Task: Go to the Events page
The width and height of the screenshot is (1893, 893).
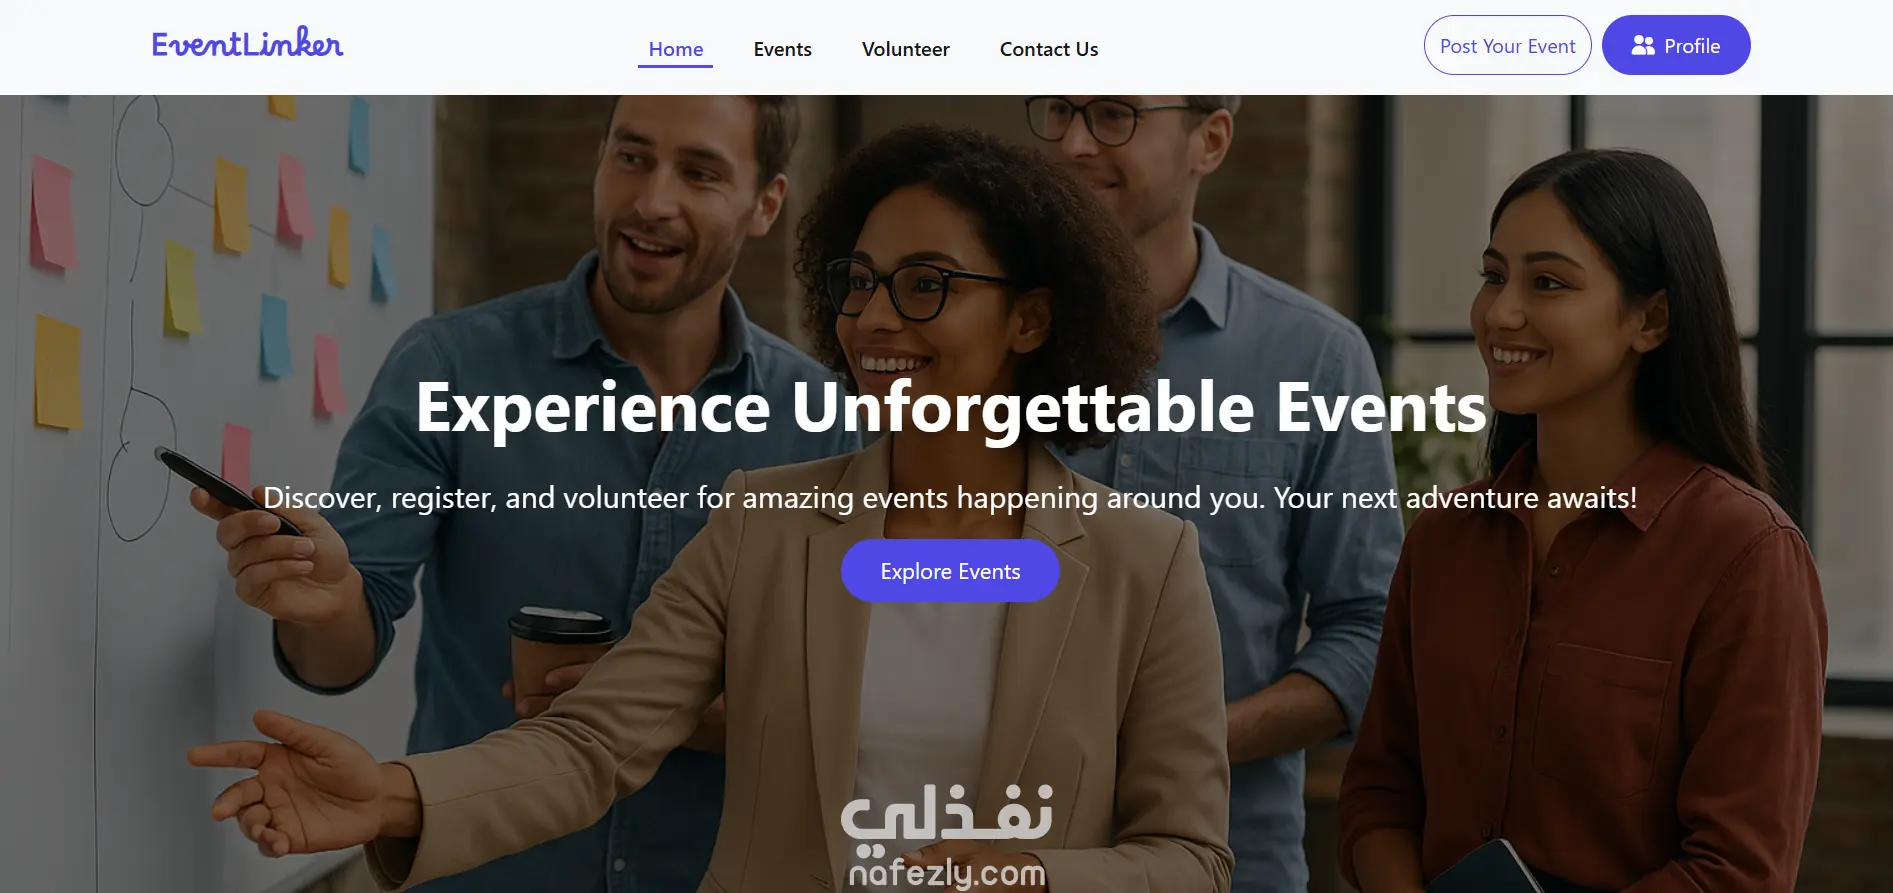Action: click(782, 49)
